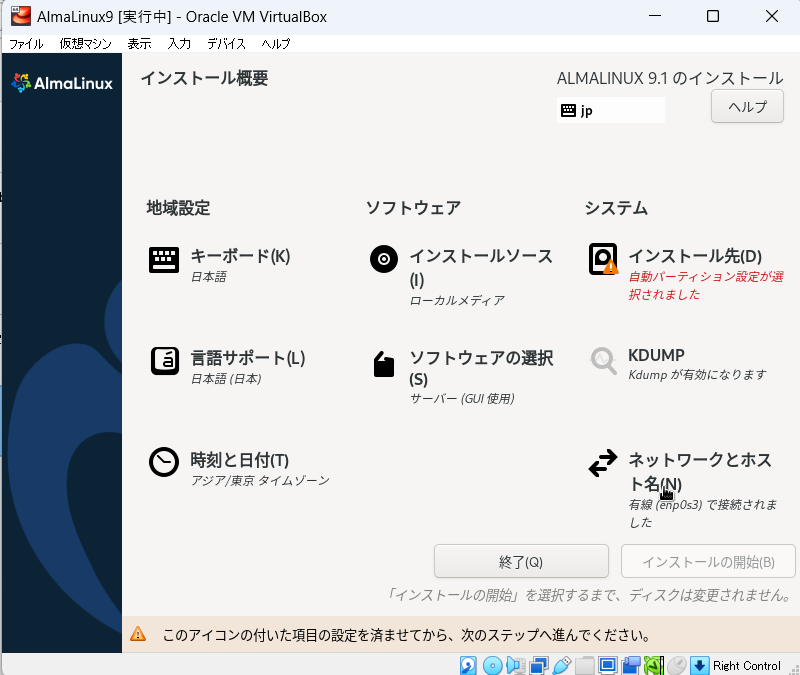Viewport: 800px width, 675px height.
Task: Click the VirtualBox window title icon
Action: point(21,16)
